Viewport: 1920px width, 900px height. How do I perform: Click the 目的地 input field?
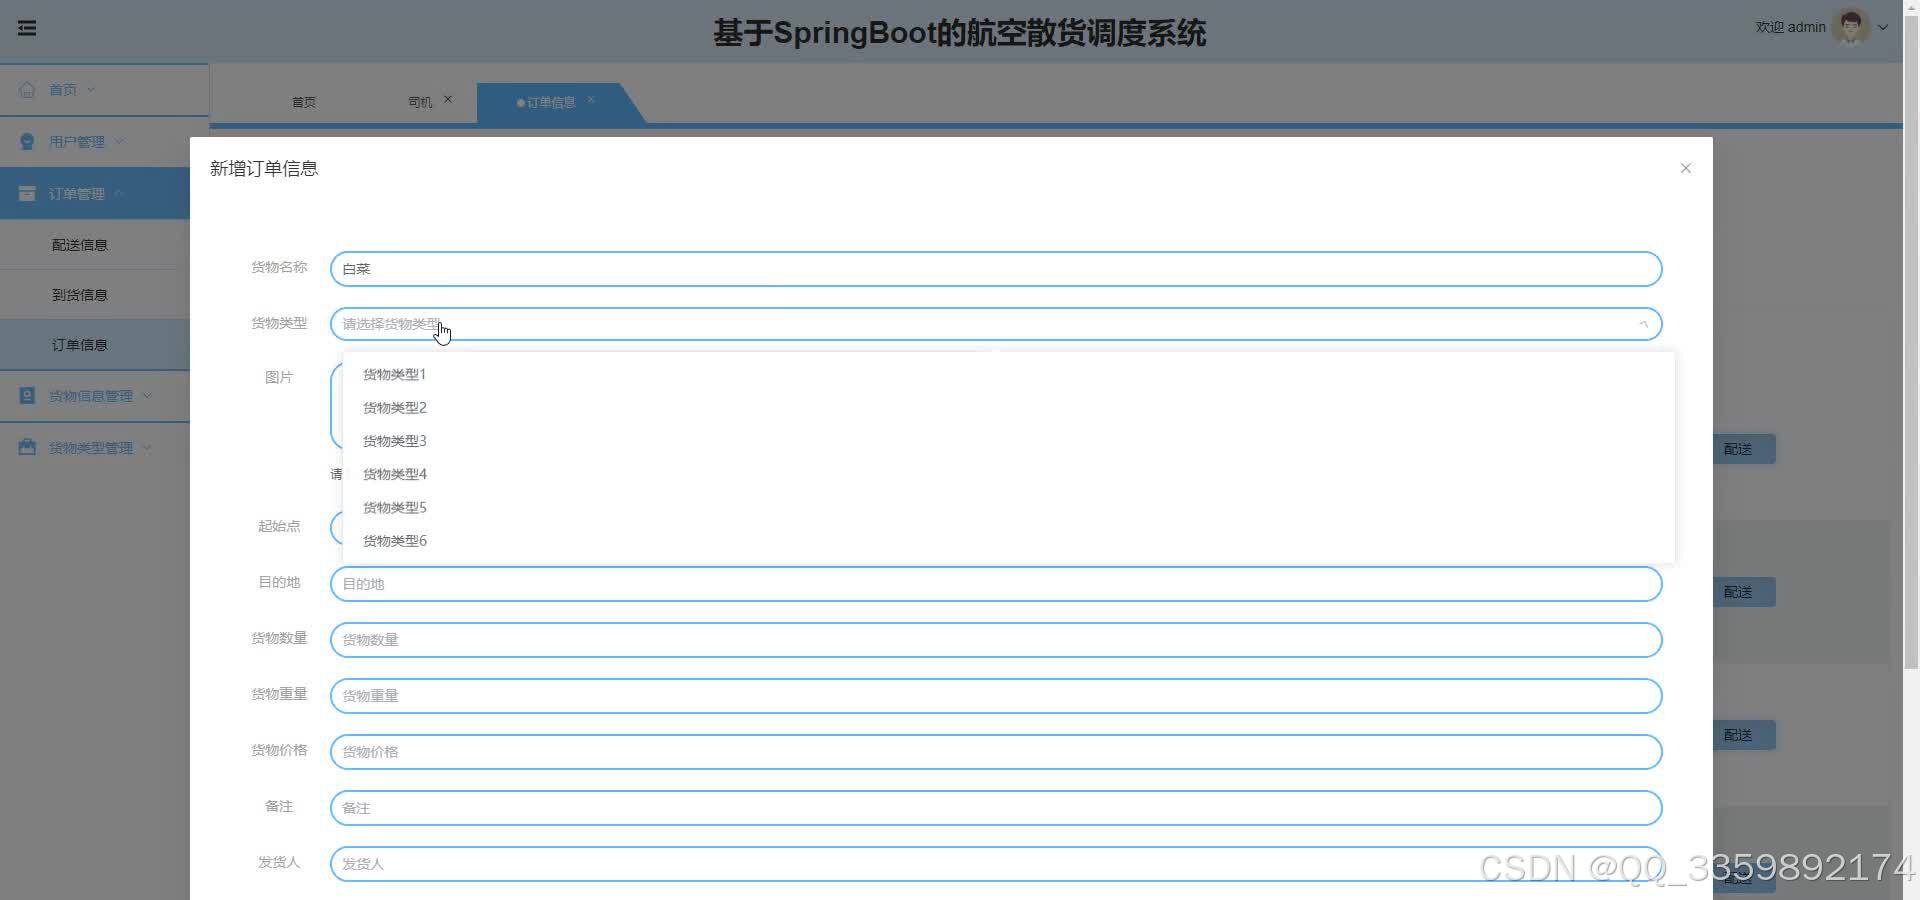click(996, 584)
